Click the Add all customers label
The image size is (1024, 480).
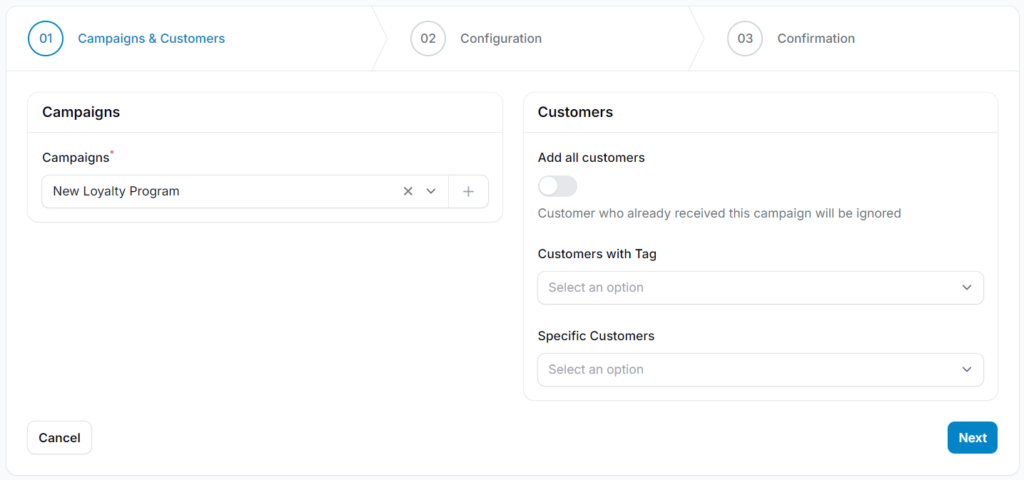pyautogui.click(x=592, y=157)
